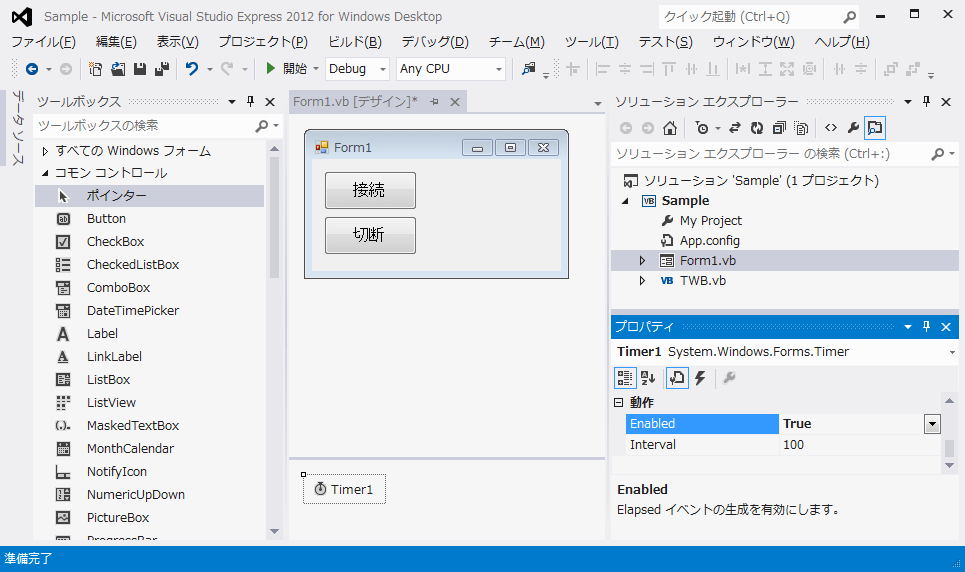Select the Timer1 component in the tray
The image size is (965, 572).
(x=344, y=489)
